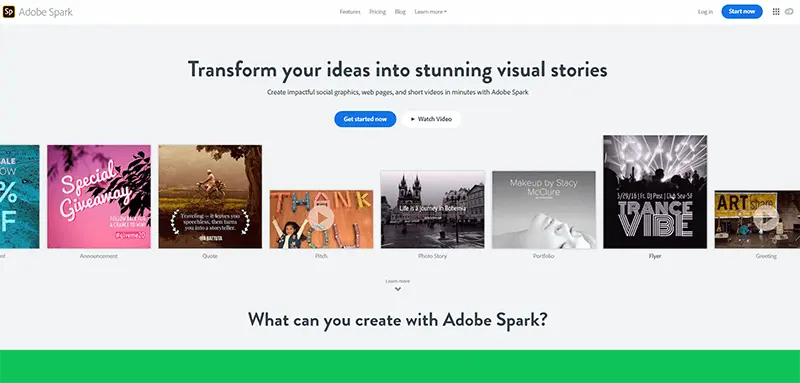Go to the Blog page
The image size is (800, 383).
coord(400,12)
